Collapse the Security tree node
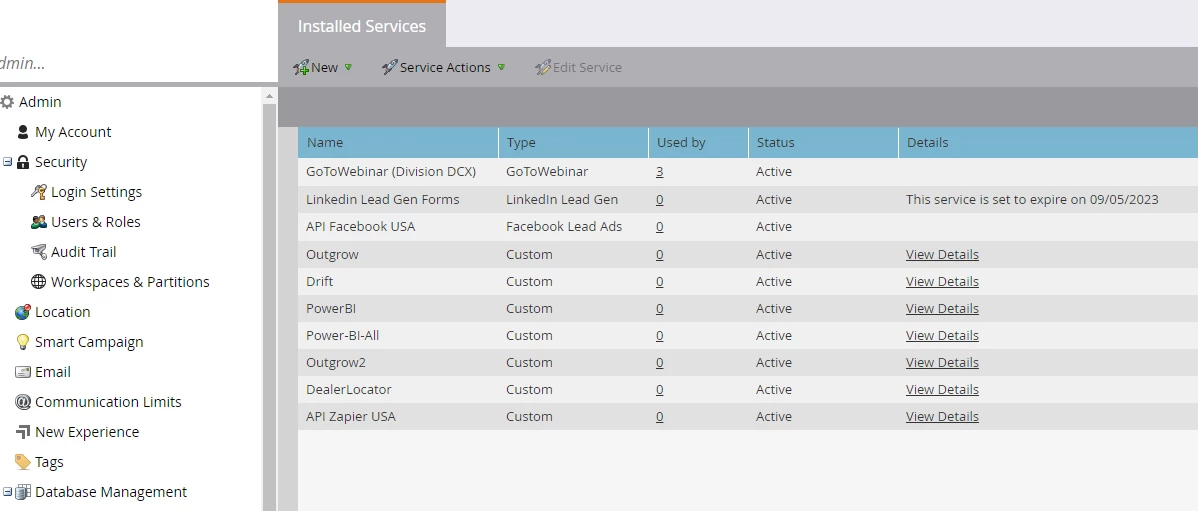Viewport: 1198px width, 511px height. (8, 162)
